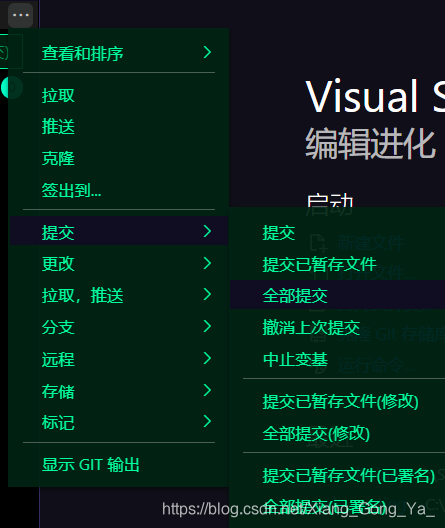Image resolution: width=445 pixels, height=528 pixels.
Task: Open the 分支 submenu
Action: tap(119, 327)
